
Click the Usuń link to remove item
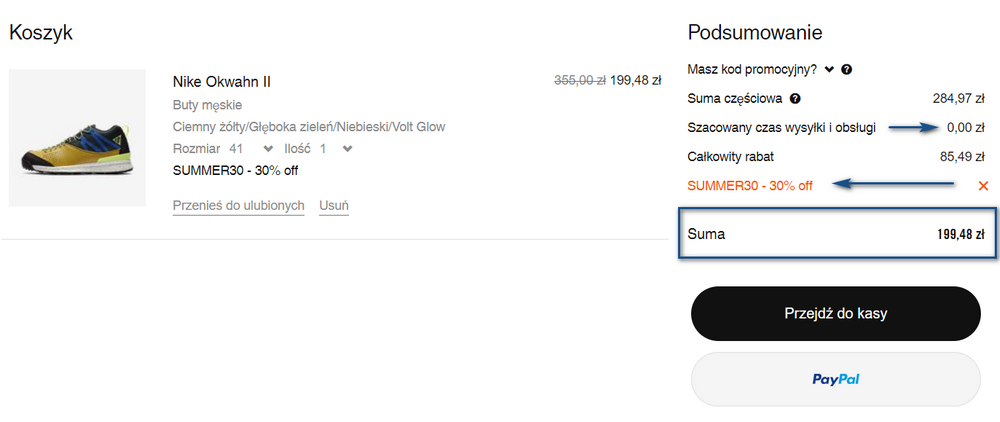pyautogui.click(x=334, y=206)
